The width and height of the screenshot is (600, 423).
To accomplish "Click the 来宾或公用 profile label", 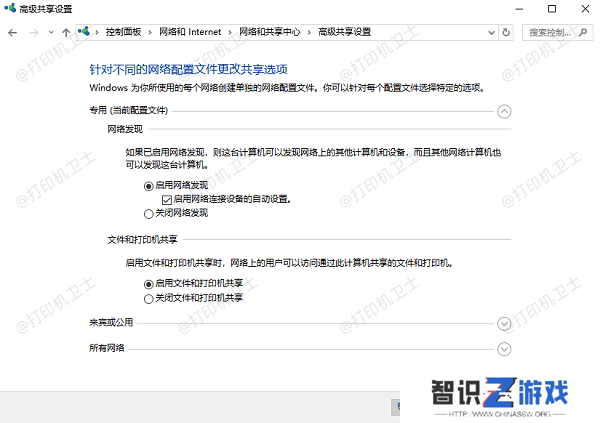I will [x=111, y=322].
